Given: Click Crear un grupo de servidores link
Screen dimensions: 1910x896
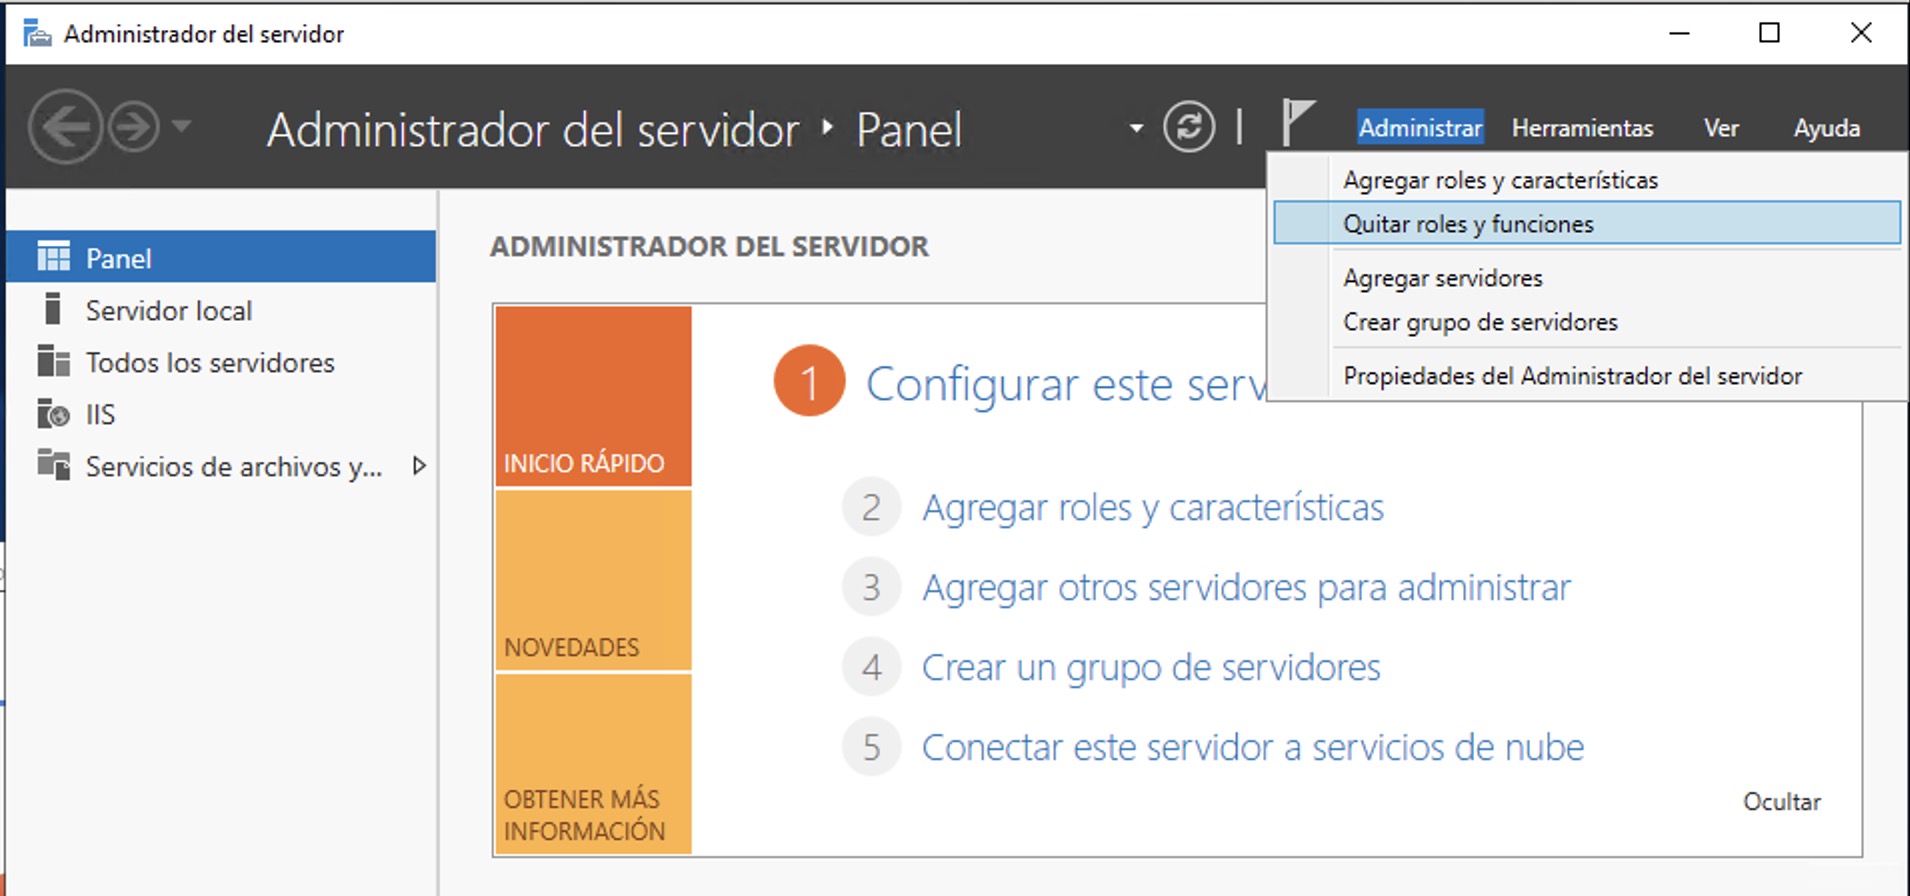Looking at the screenshot, I should [x=1151, y=668].
